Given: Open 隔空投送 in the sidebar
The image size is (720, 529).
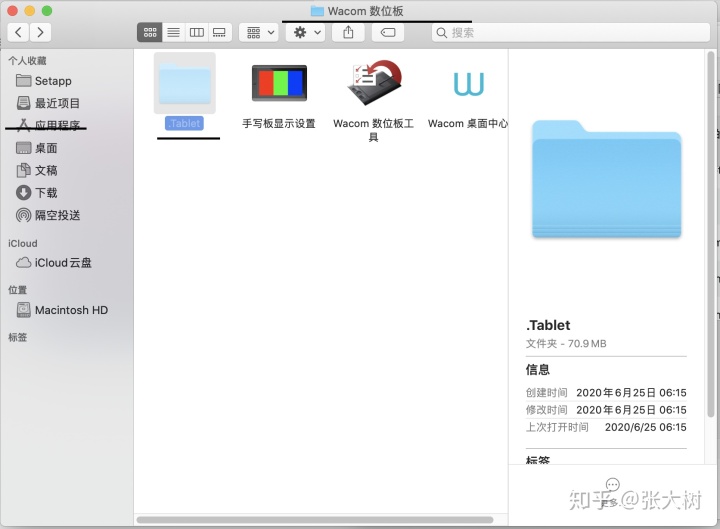Looking at the screenshot, I should [x=48, y=215].
